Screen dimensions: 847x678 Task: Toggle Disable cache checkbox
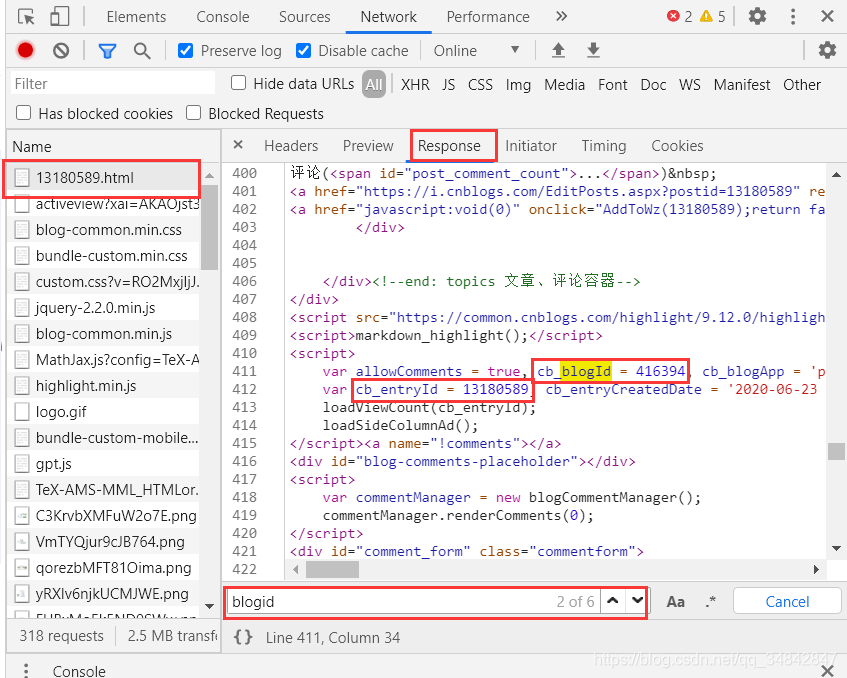(x=304, y=51)
